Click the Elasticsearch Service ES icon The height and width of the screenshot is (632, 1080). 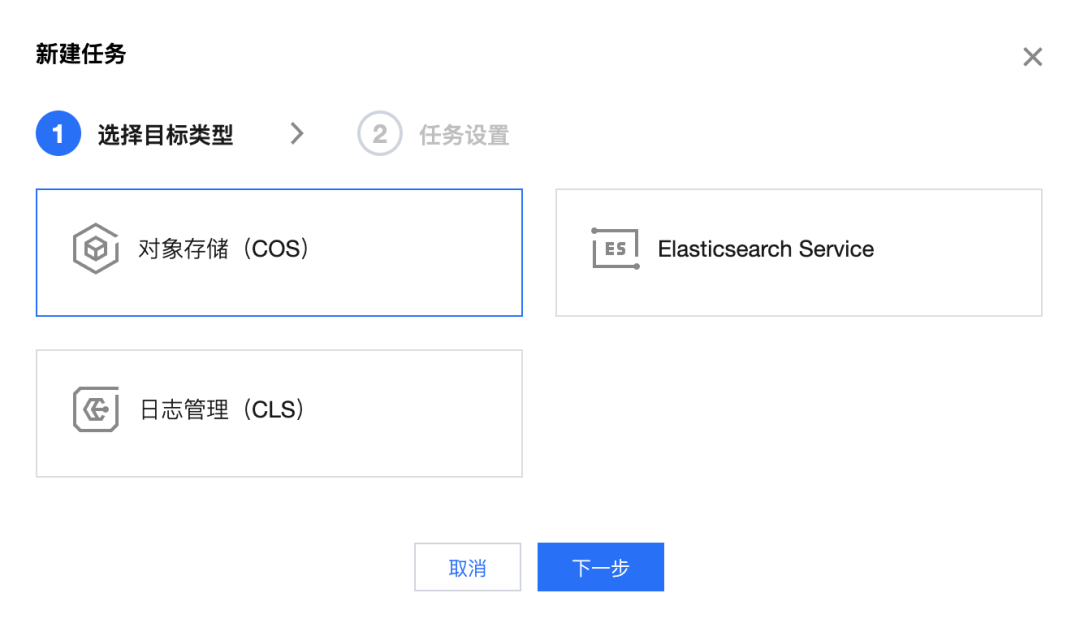coord(615,249)
